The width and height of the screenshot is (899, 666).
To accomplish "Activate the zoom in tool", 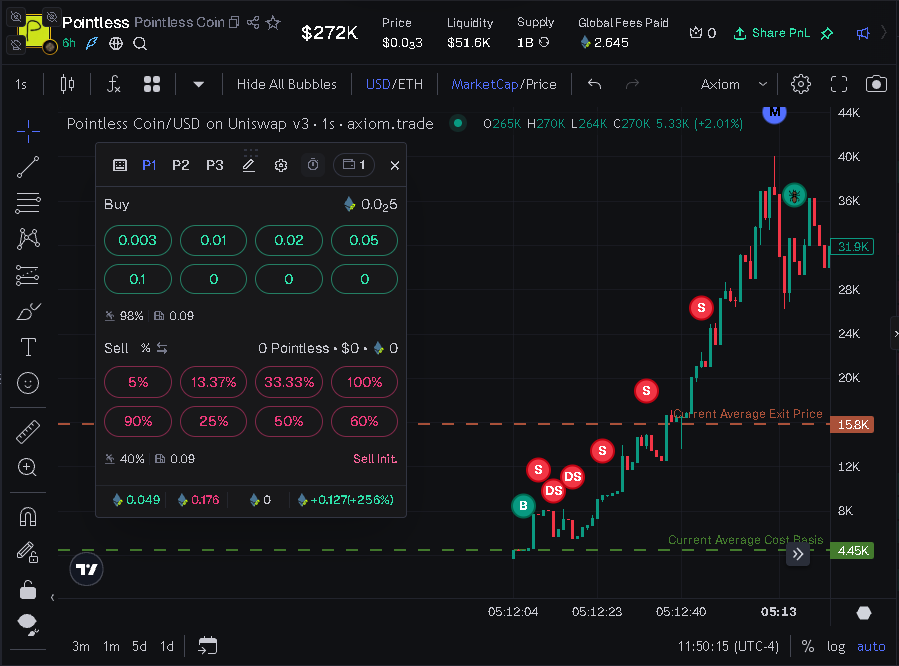I will [28, 468].
